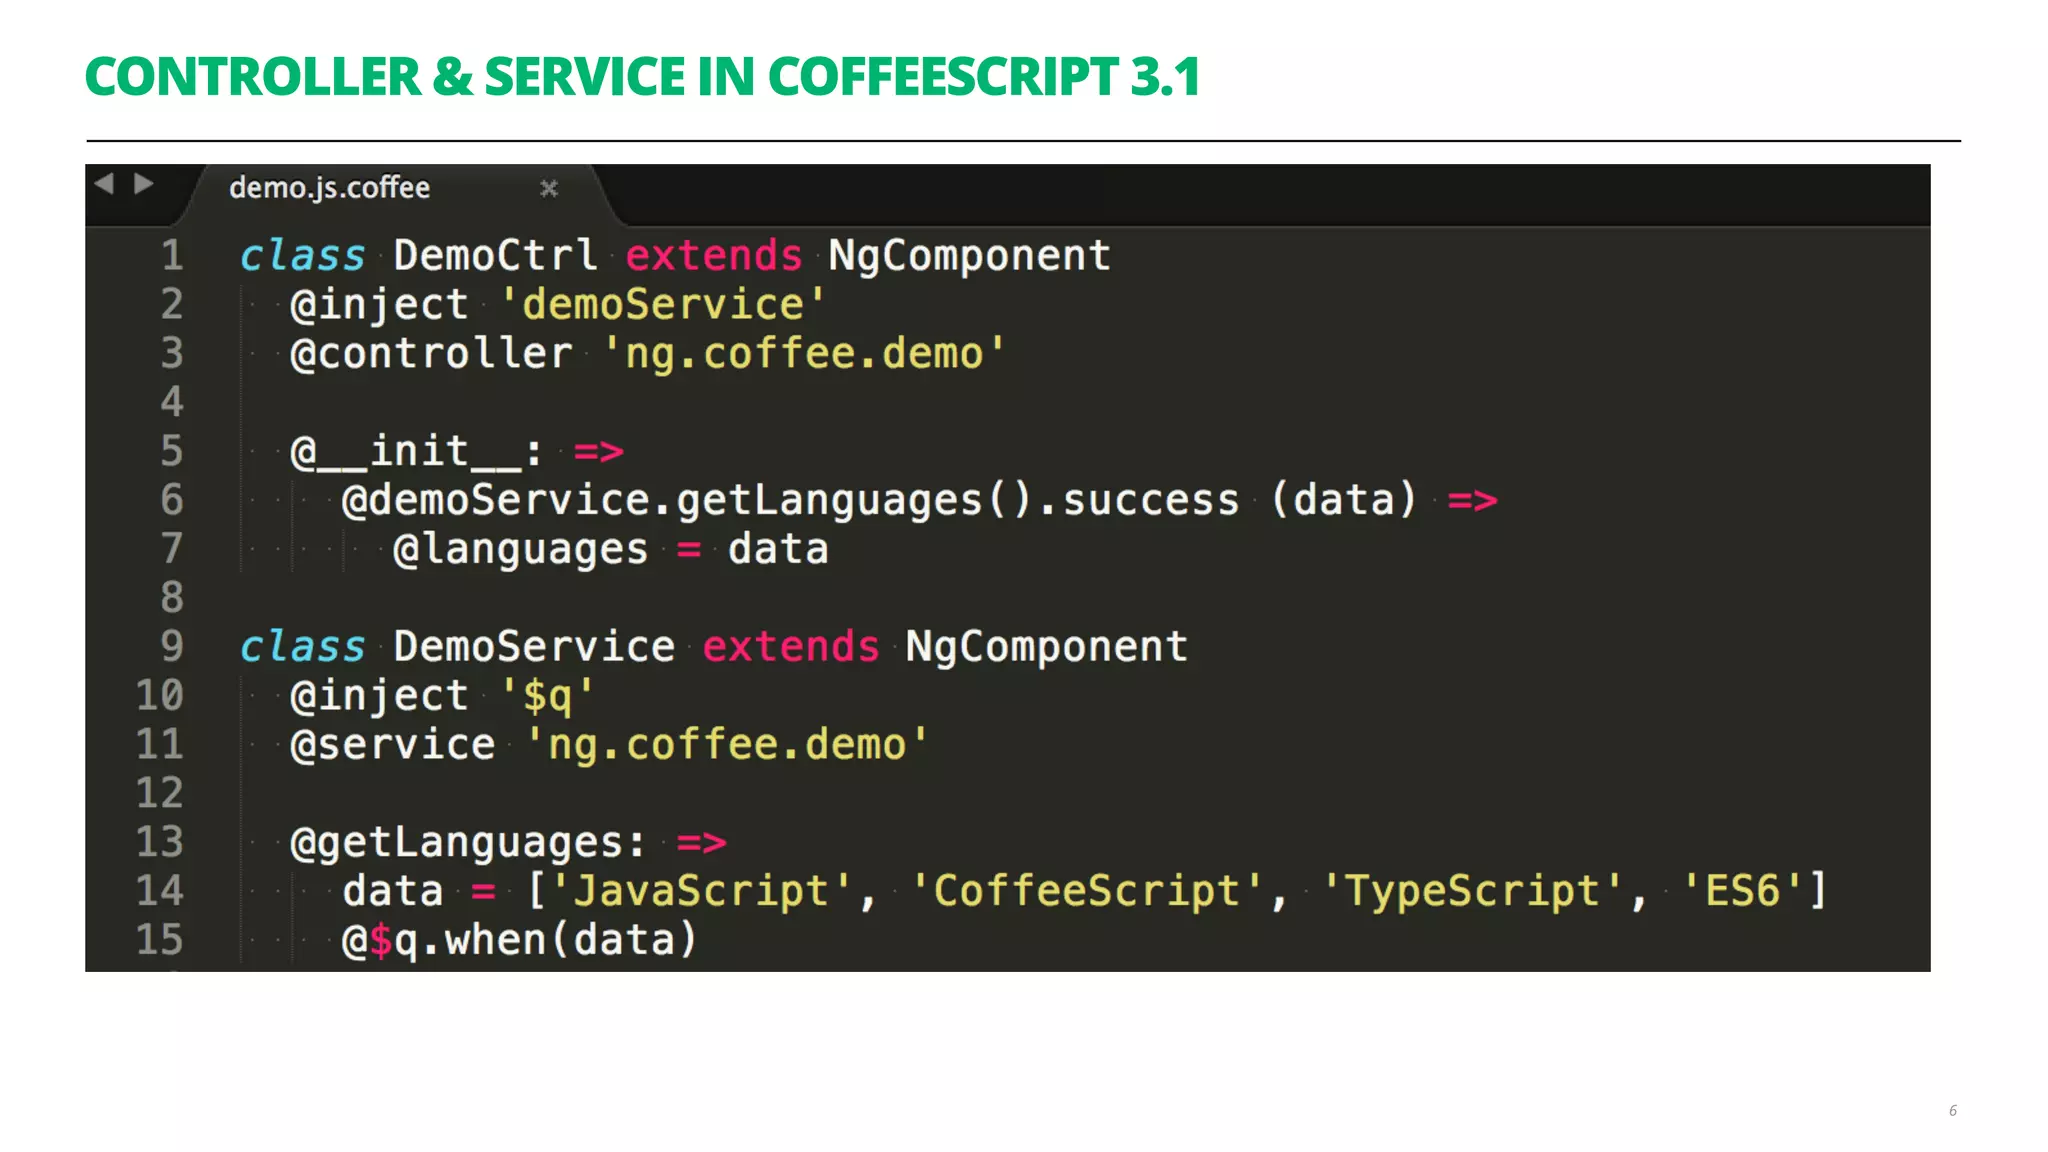
Task: Click line number 9 in gutter
Action: (x=173, y=646)
